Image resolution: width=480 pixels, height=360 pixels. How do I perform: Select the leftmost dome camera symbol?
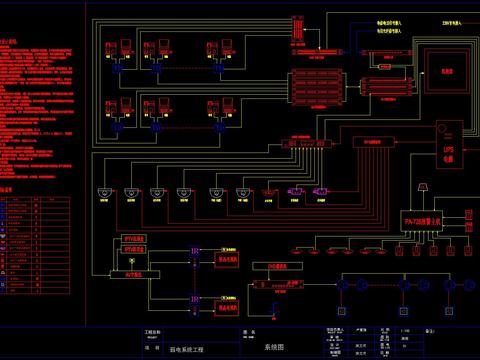tap(104, 193)
